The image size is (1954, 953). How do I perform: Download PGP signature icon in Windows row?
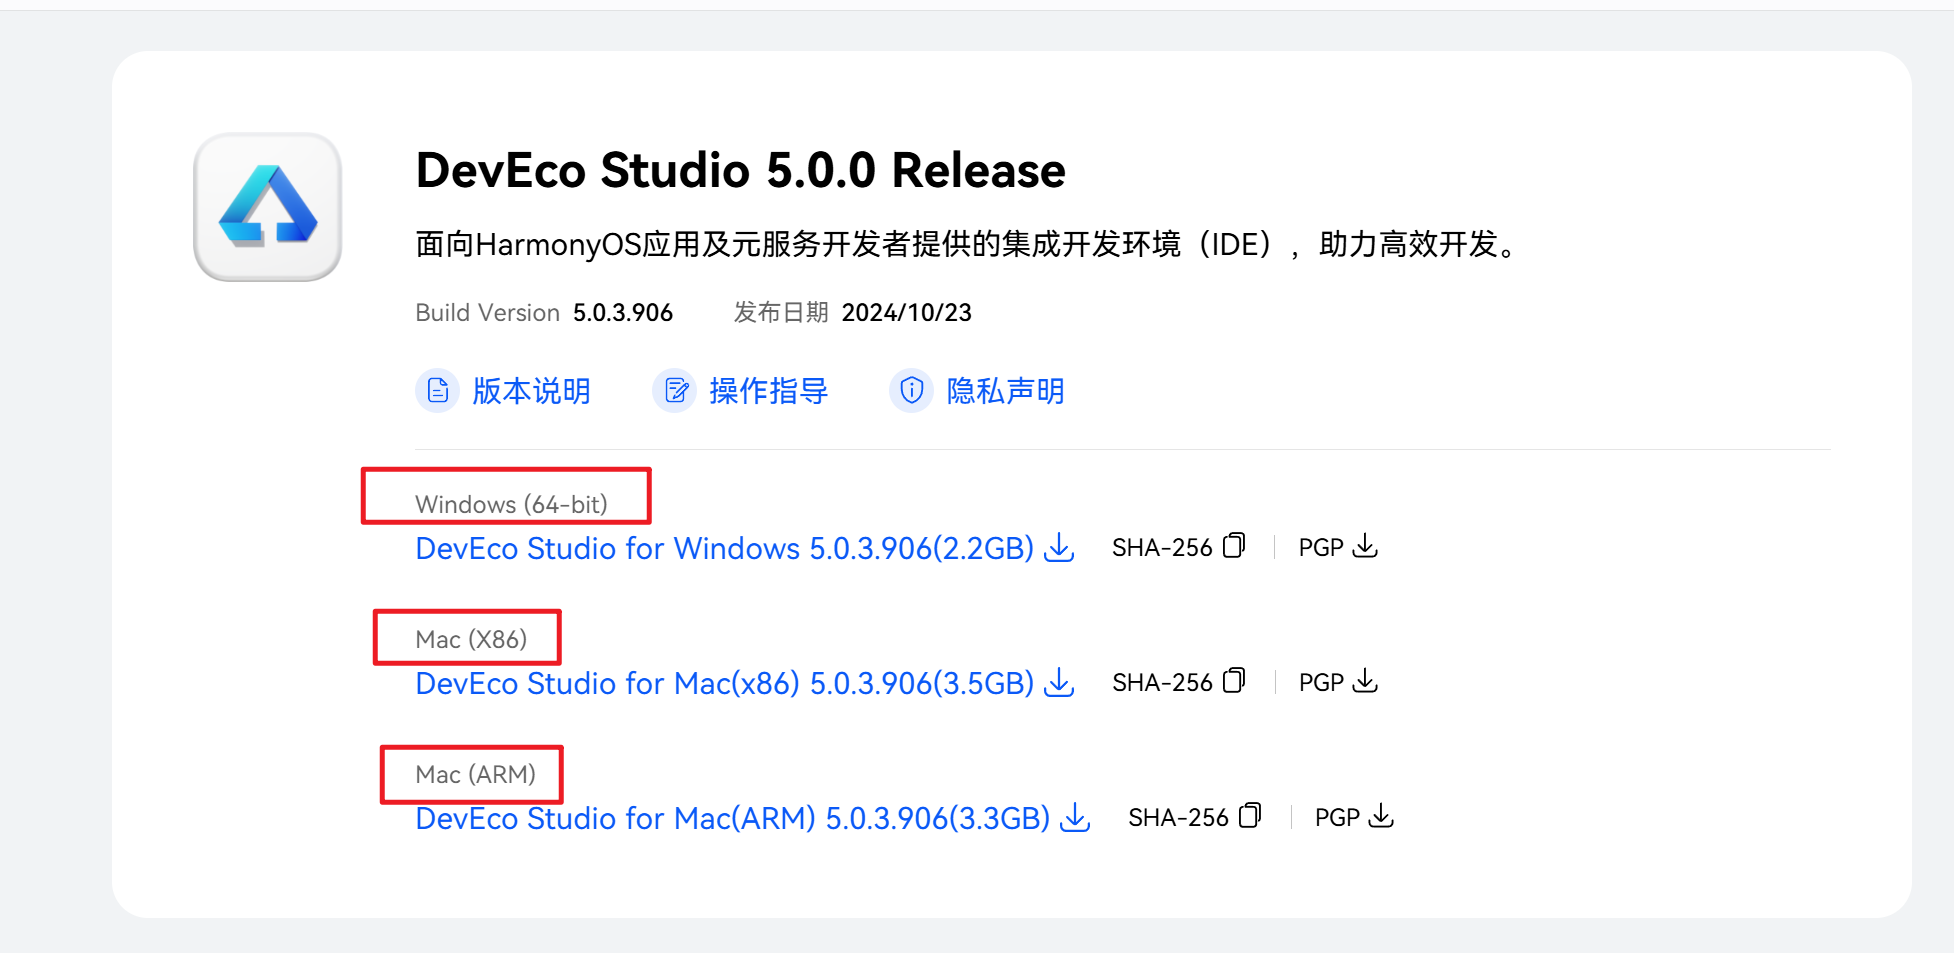(x=1365, y=546)
